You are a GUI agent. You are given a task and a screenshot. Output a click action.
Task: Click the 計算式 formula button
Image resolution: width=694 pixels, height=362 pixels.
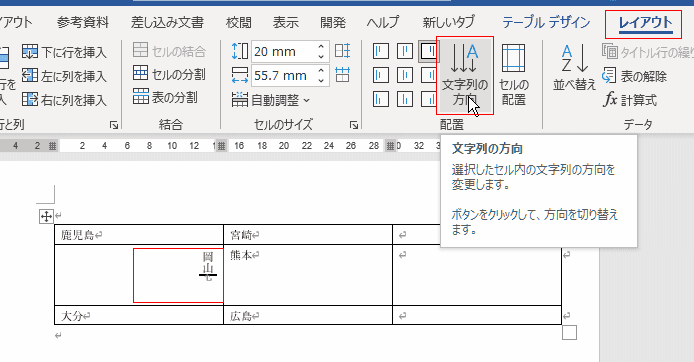[x=630, y=100]
